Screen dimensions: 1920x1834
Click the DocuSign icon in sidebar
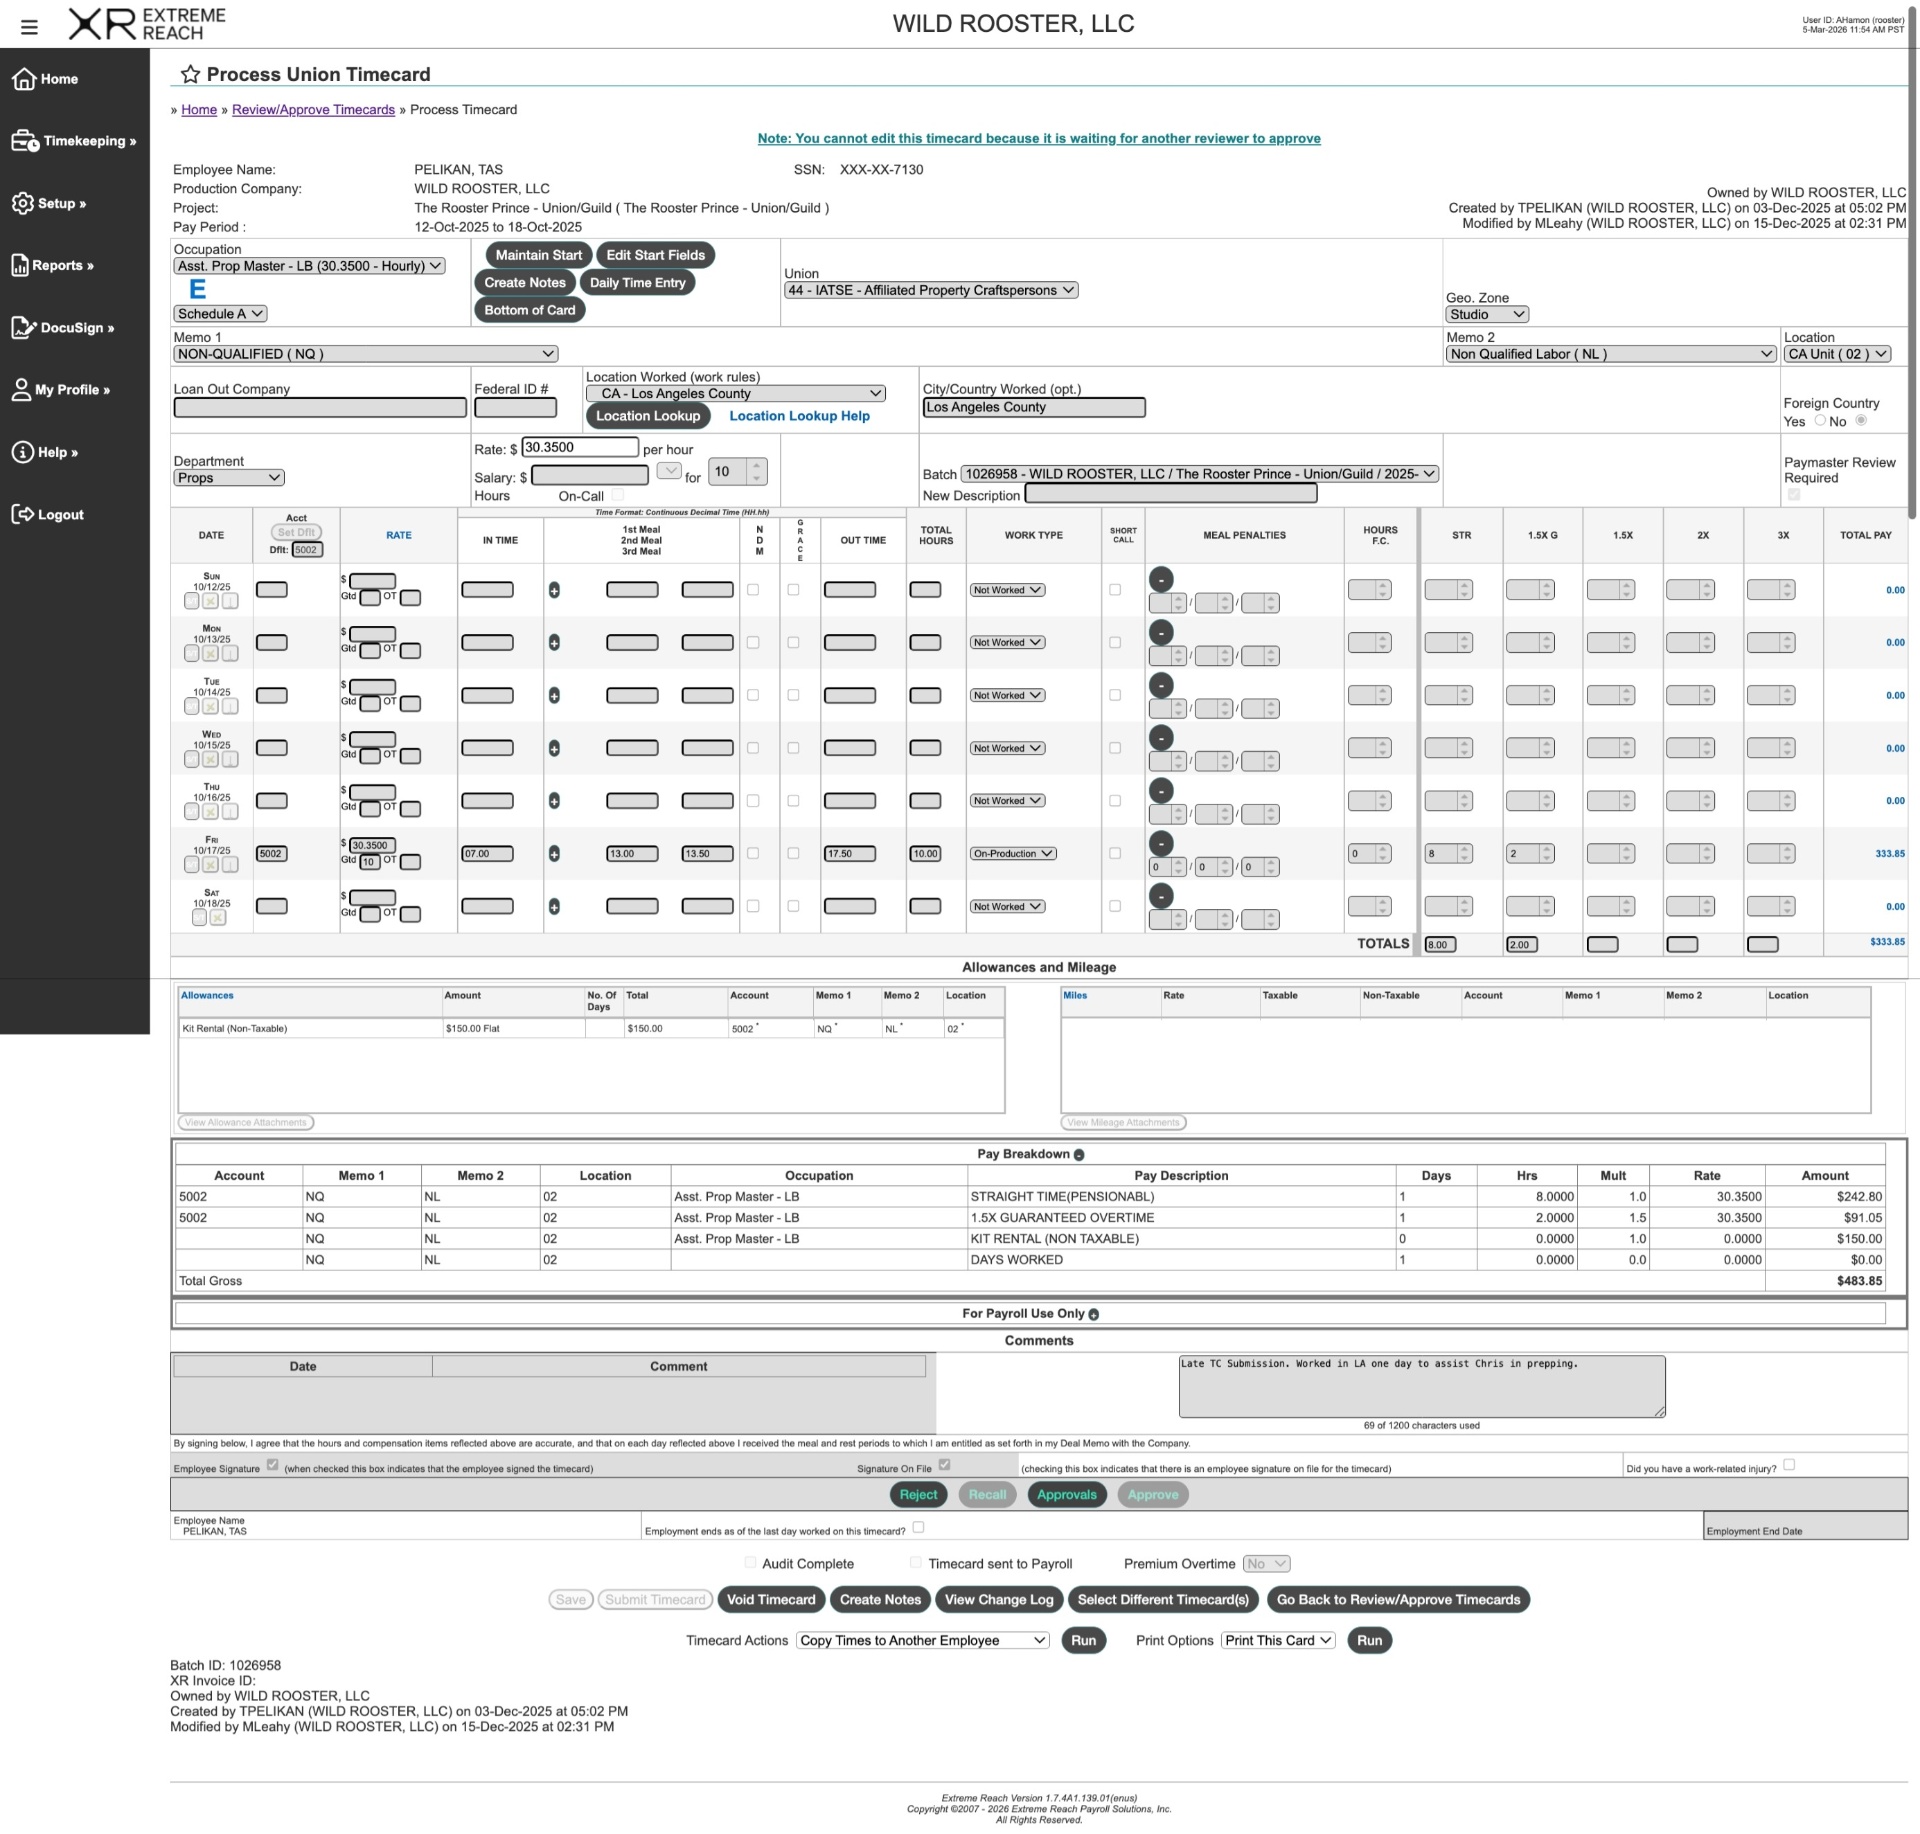click(x=24, y=327)
